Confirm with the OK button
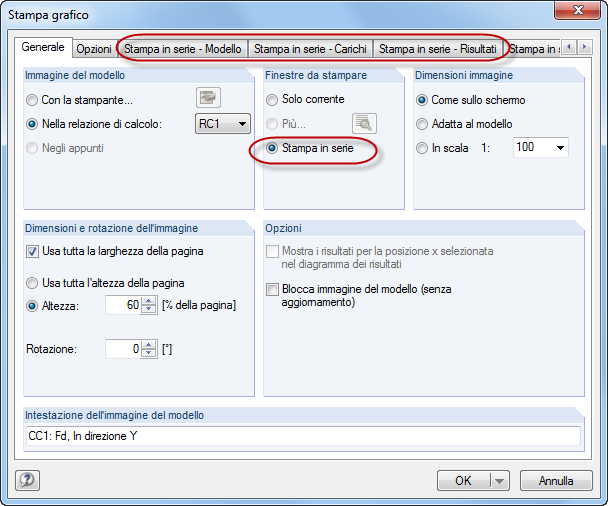The width and height of the screenshot is (608, 506). 463,481
